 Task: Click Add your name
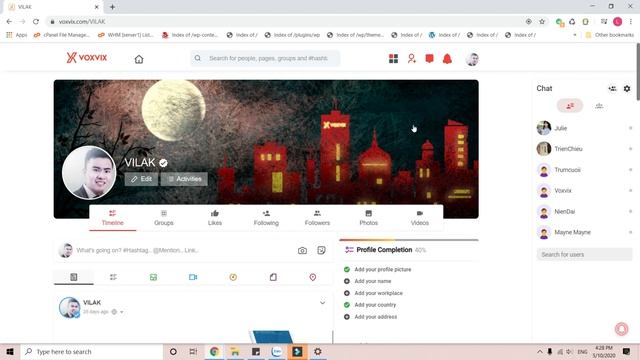(x=373, y=281)
